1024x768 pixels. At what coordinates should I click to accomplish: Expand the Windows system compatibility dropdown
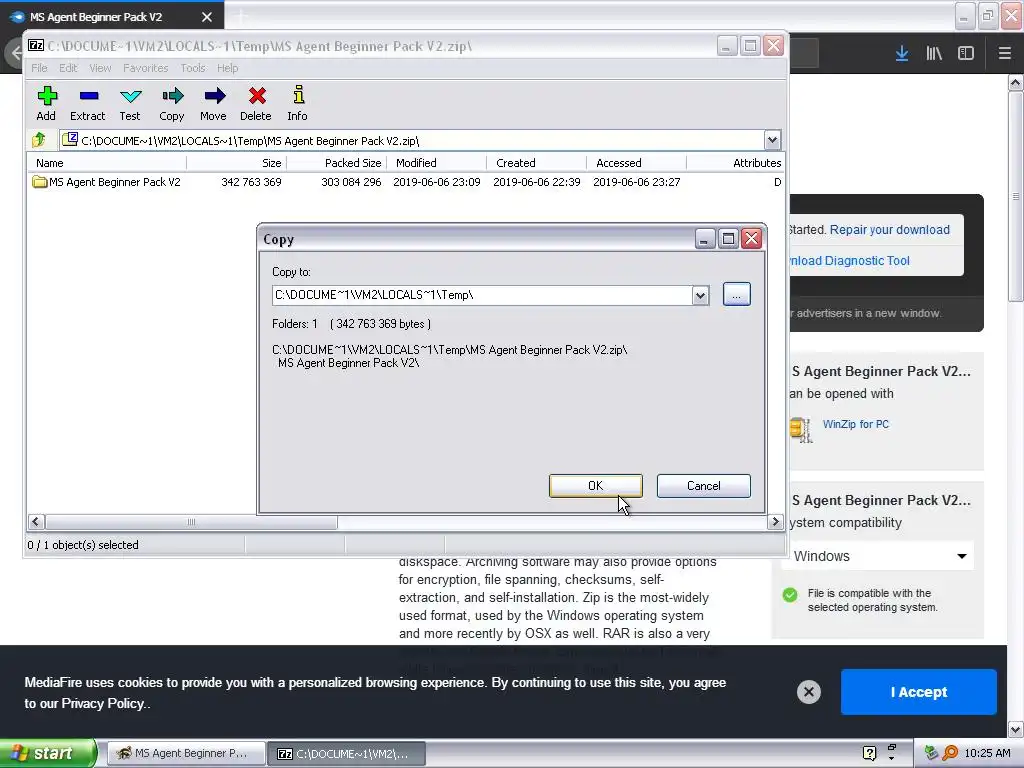click(x=880, y=556)
